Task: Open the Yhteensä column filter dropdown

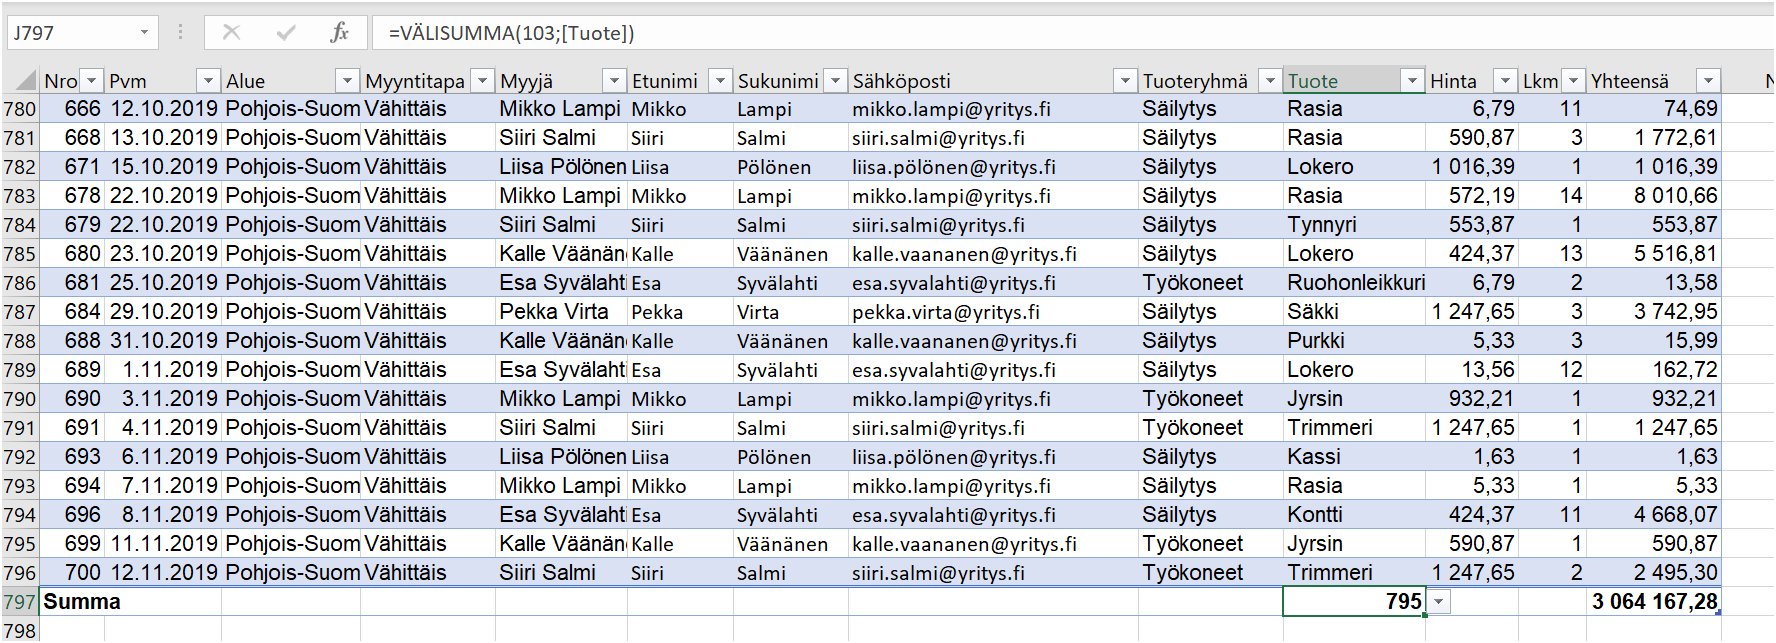Action: 1708,81
